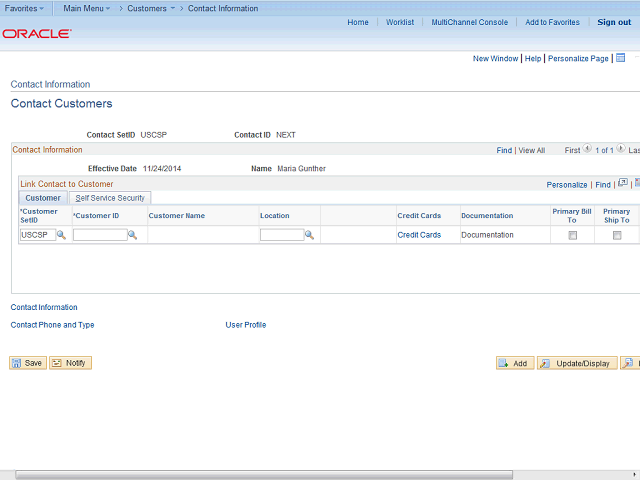Screen dimensions: 640x480
Task: Expand the Main Menu dropdown
Action: click(x=87, y=8)
